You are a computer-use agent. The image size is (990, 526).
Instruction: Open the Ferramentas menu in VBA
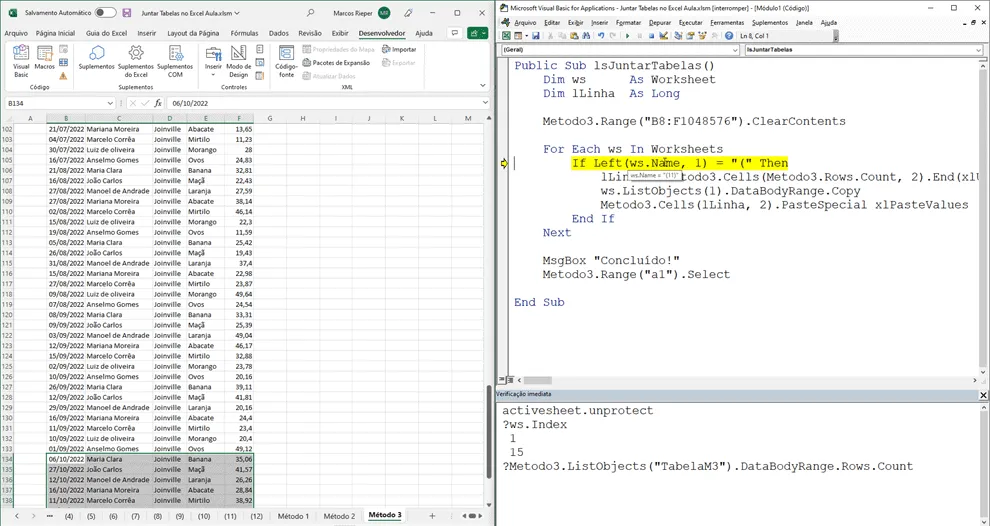[x=727, y=23]
